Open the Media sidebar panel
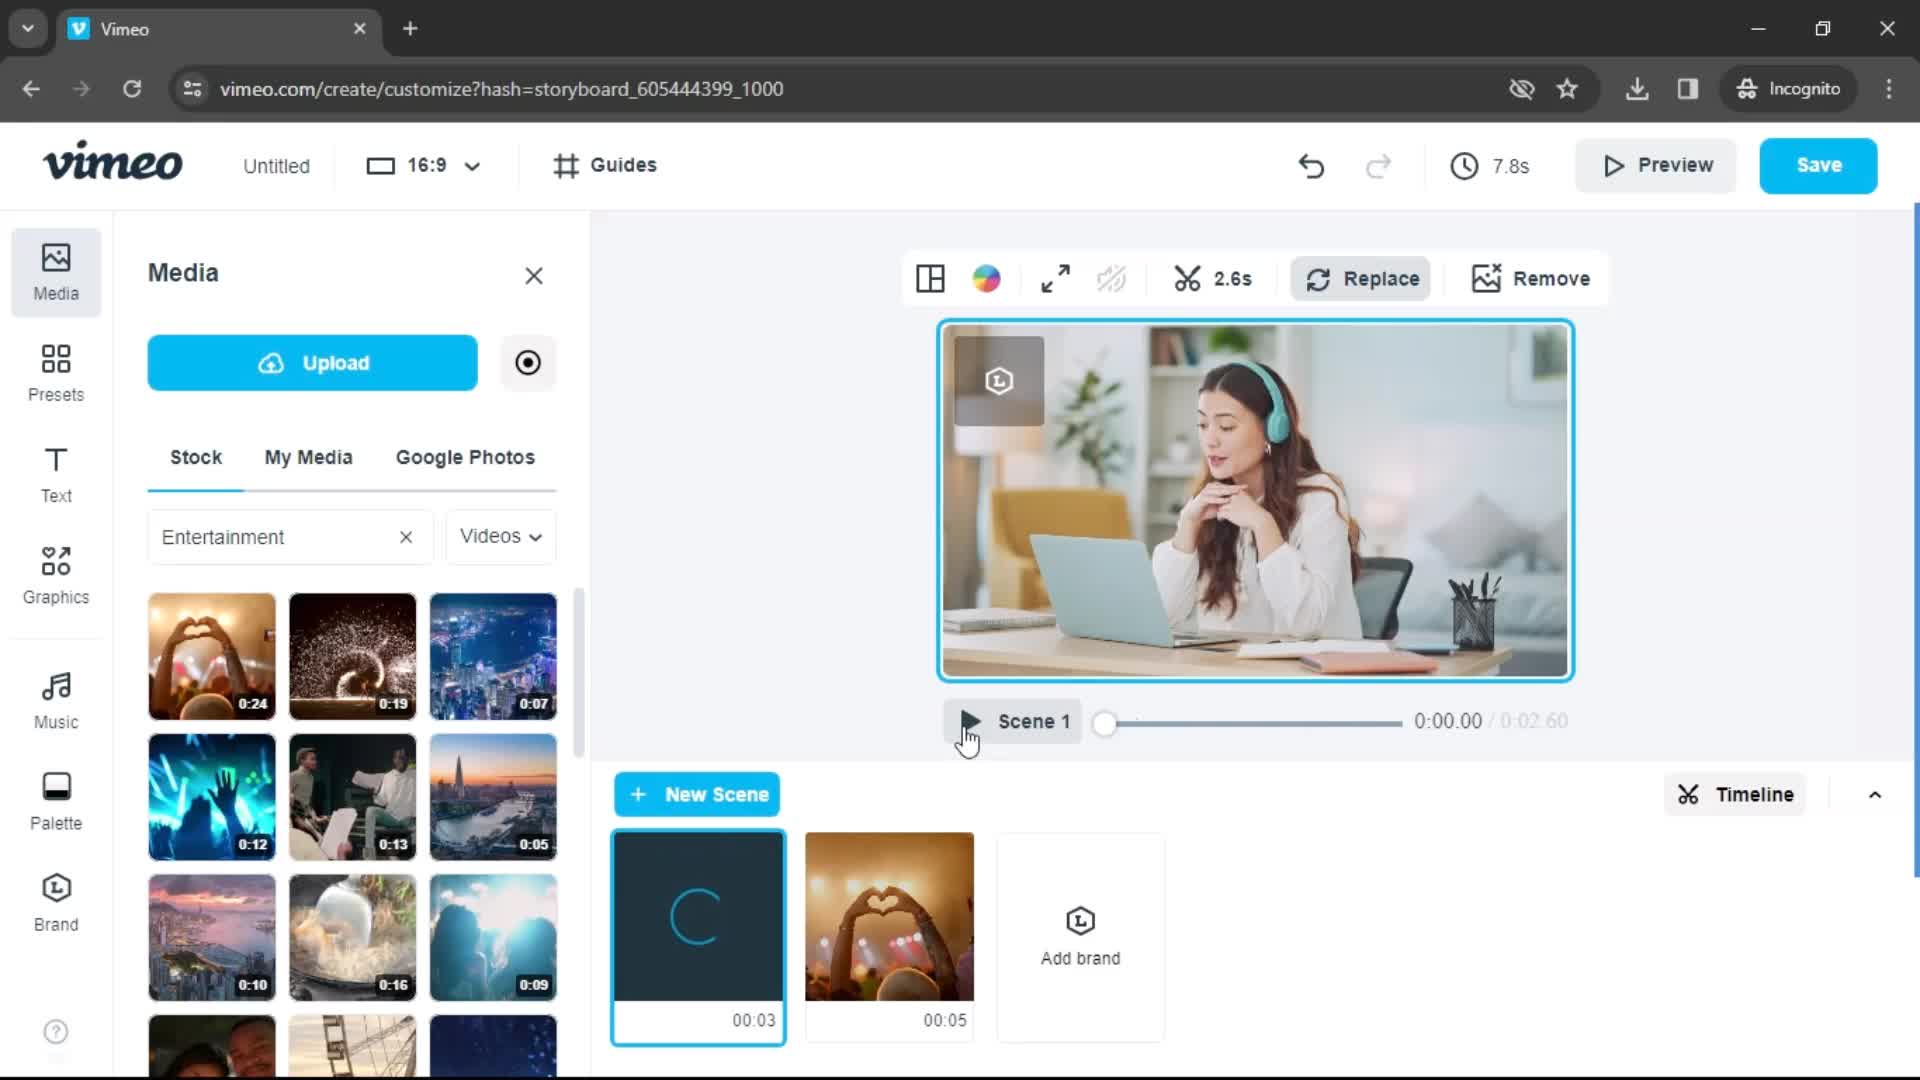 (56, 272)
